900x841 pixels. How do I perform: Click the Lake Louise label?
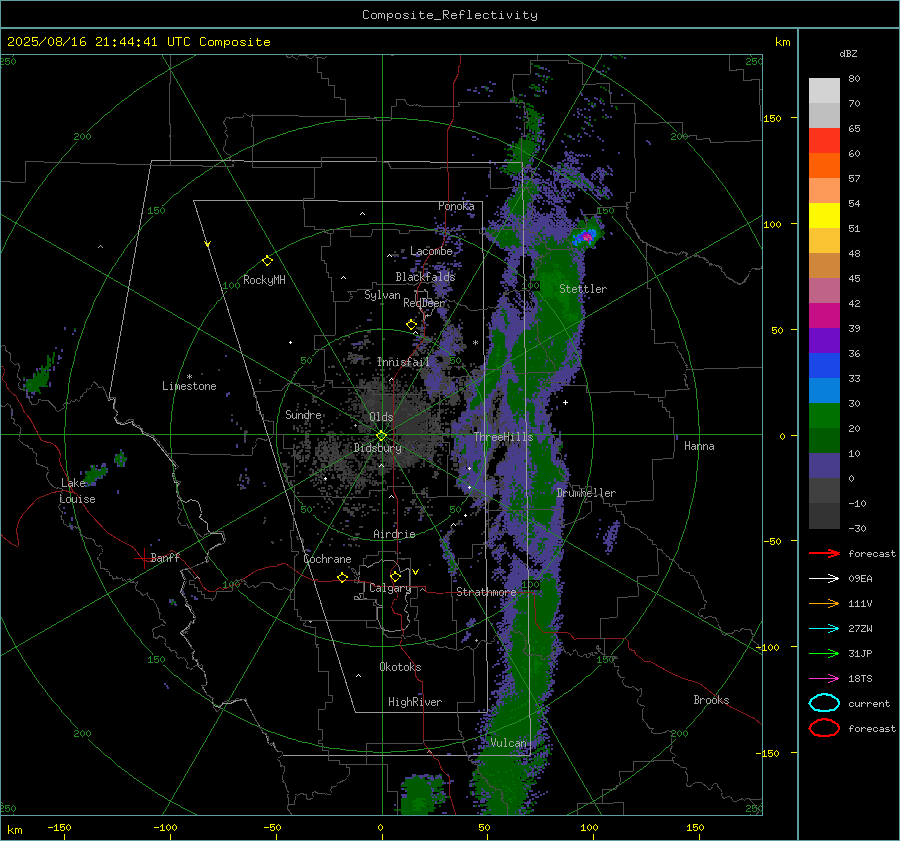pos(77,491)
